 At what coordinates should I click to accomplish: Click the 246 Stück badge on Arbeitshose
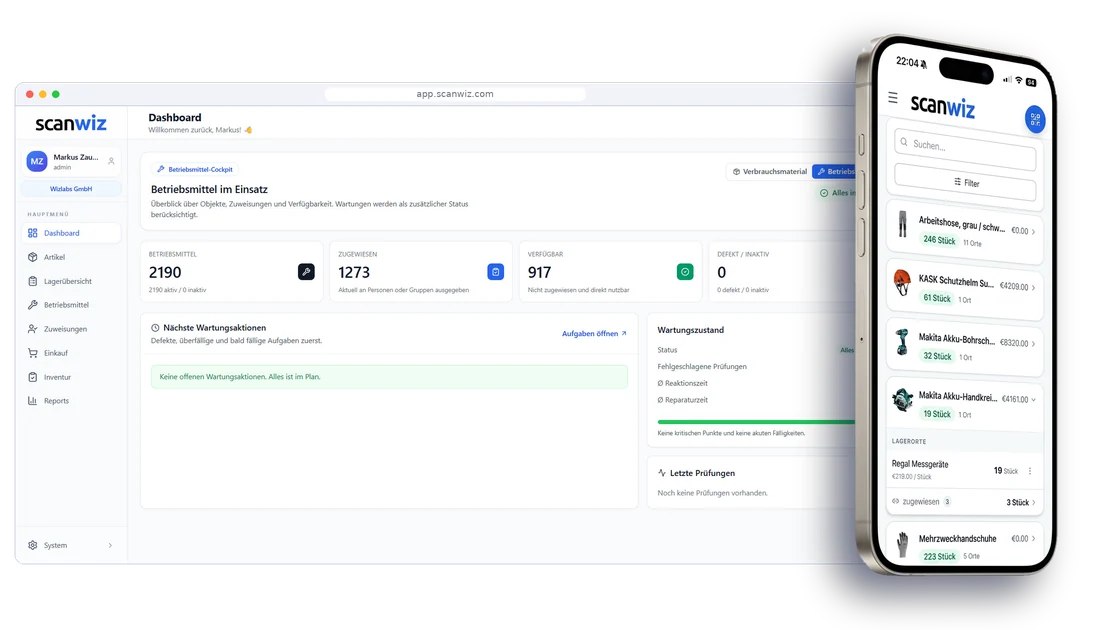tap(939, 240)
